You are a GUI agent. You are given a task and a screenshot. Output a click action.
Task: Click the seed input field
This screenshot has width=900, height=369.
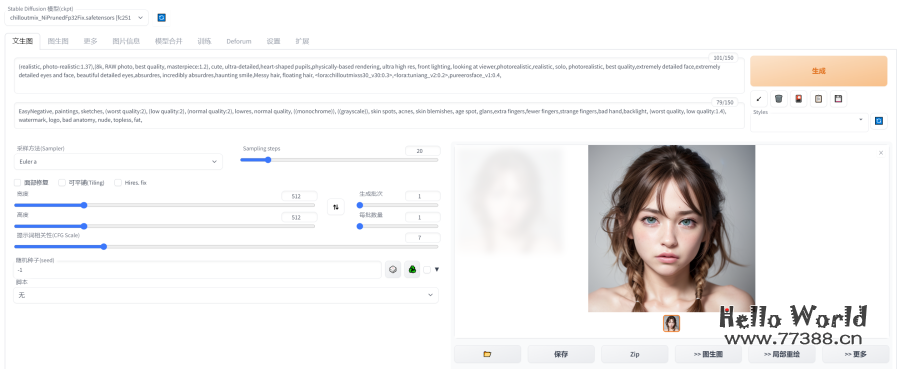click(198, 270)
